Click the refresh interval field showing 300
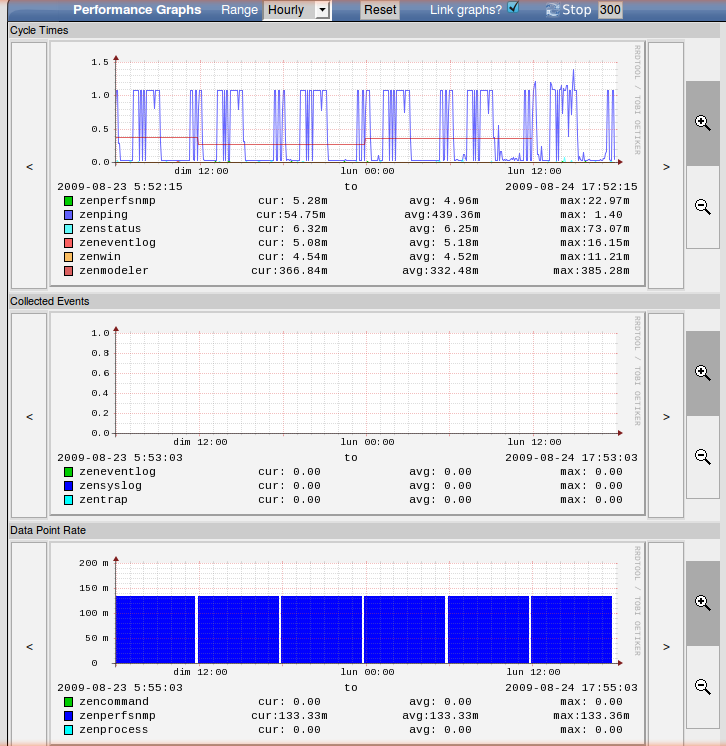Screen dimensions: 726x746 pyautogui.click(x=609, y=10)
